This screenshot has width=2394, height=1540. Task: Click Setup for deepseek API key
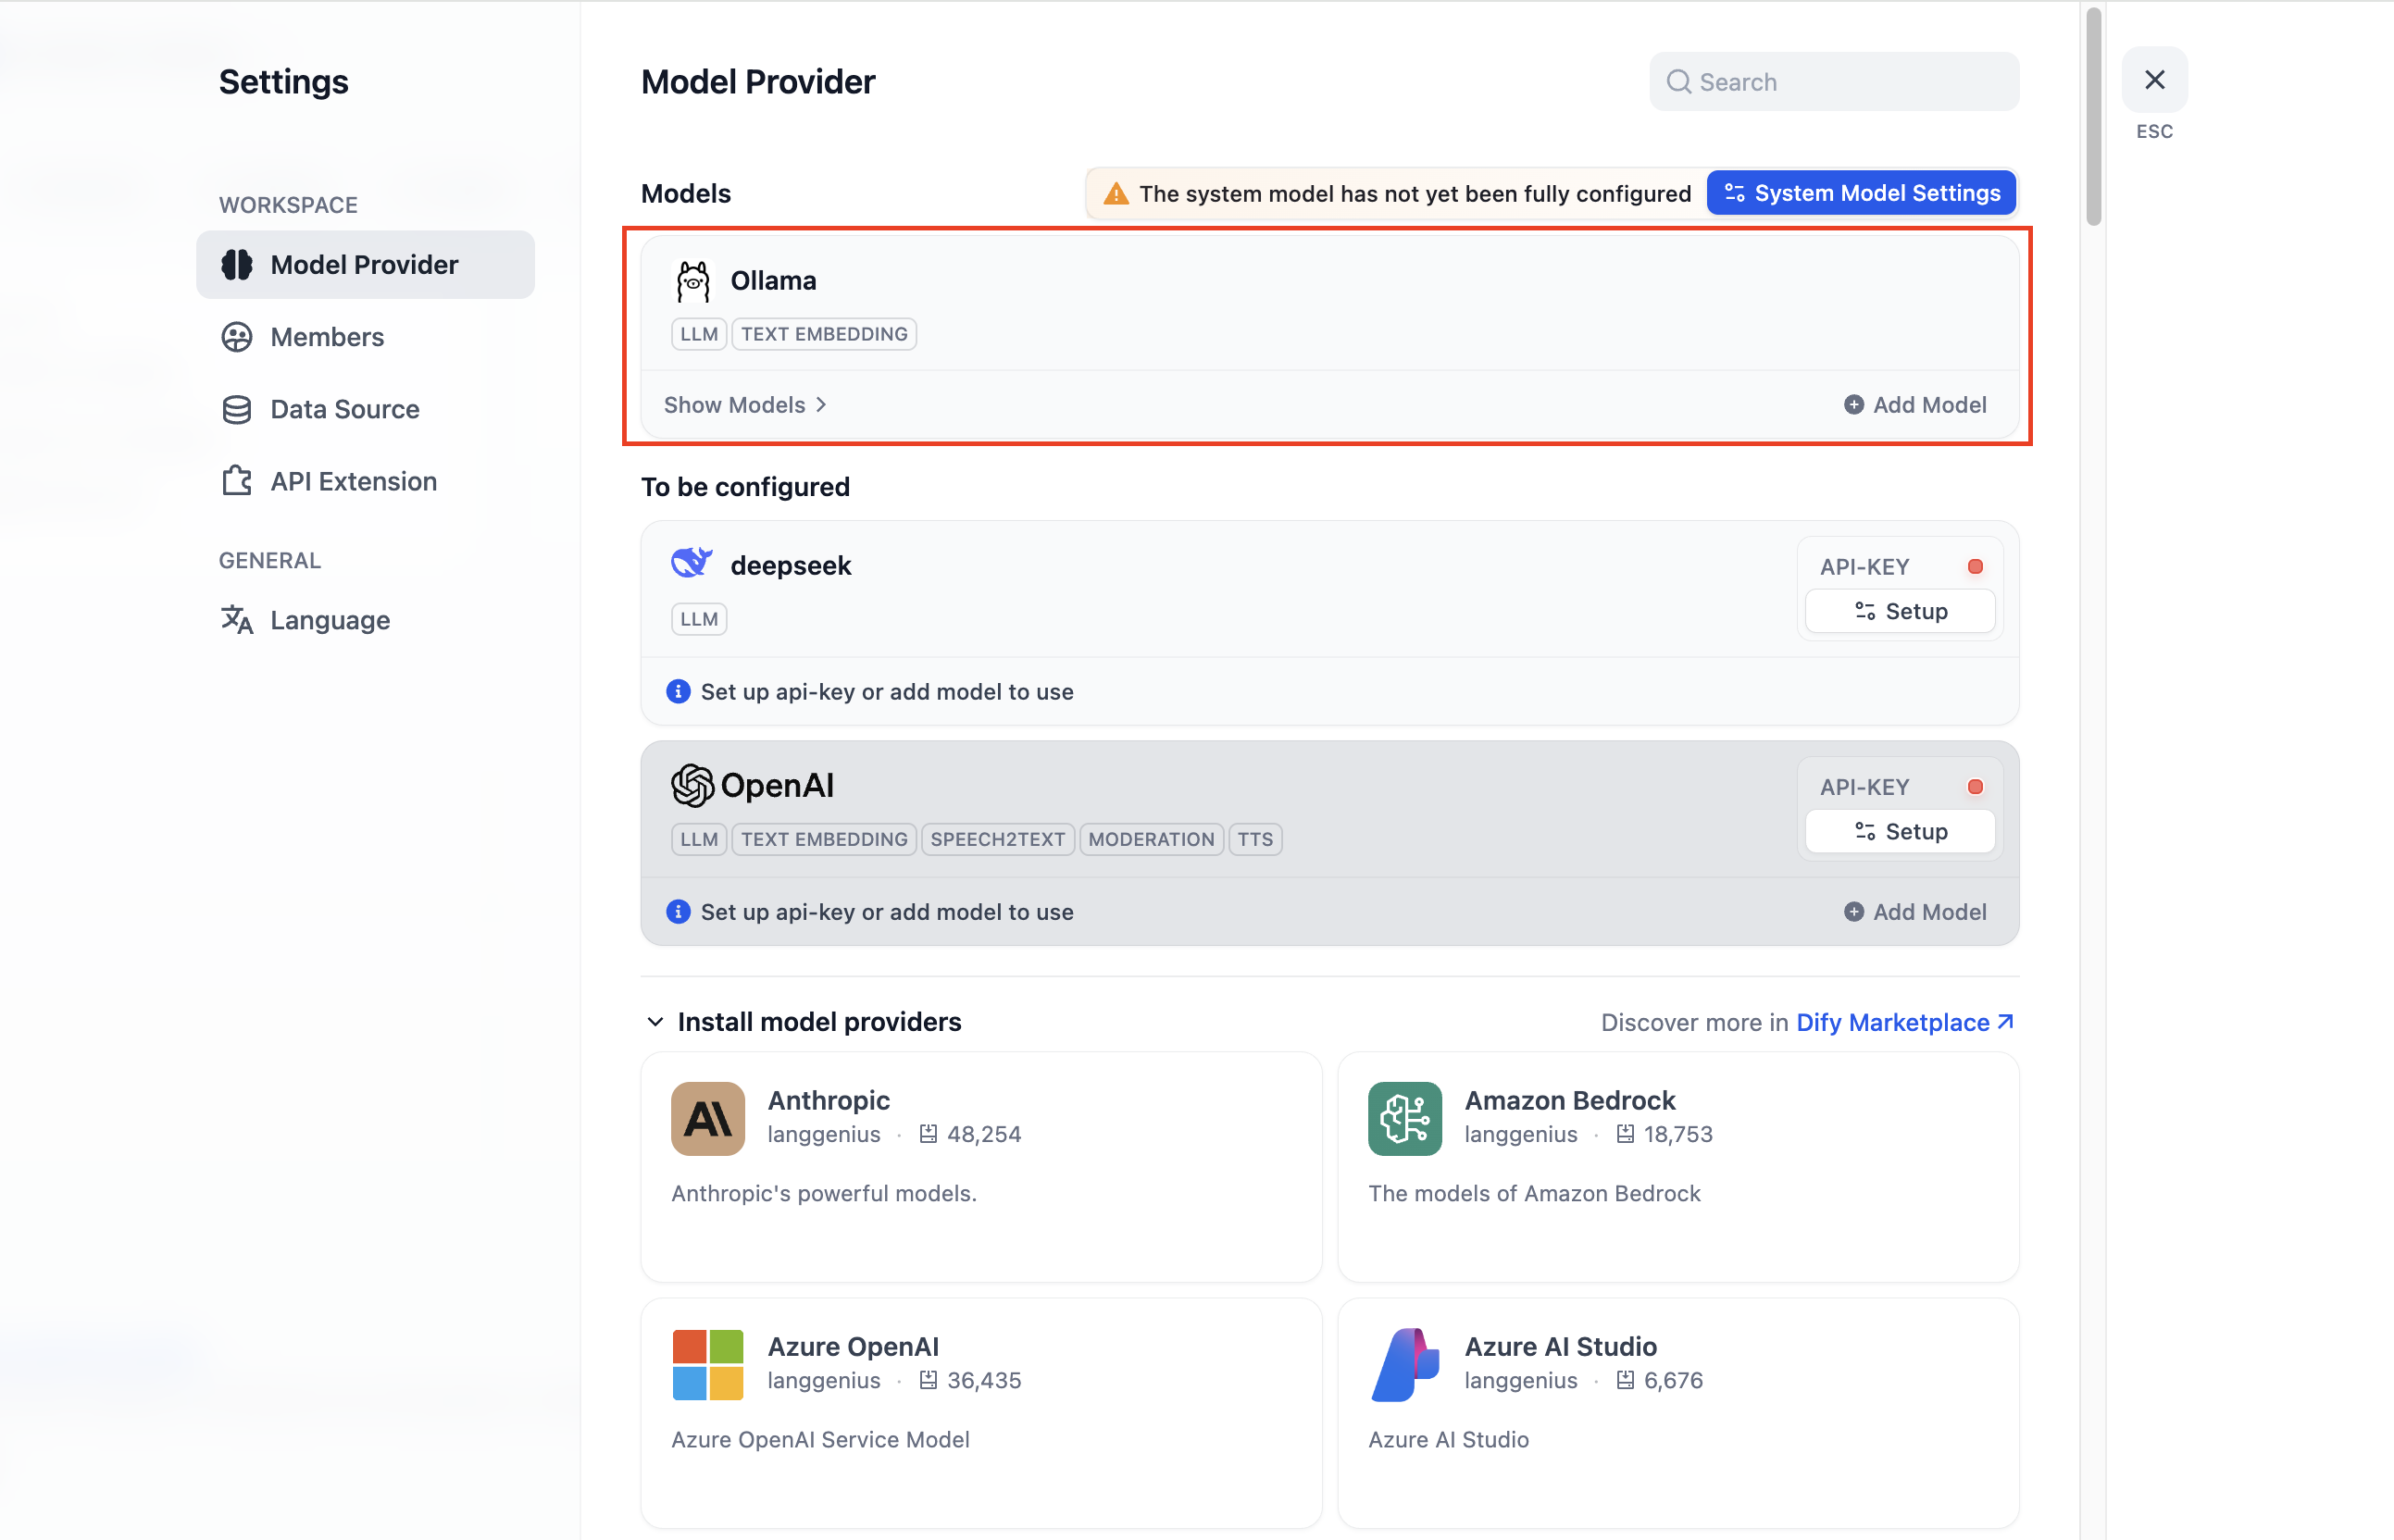[1900, 611]
